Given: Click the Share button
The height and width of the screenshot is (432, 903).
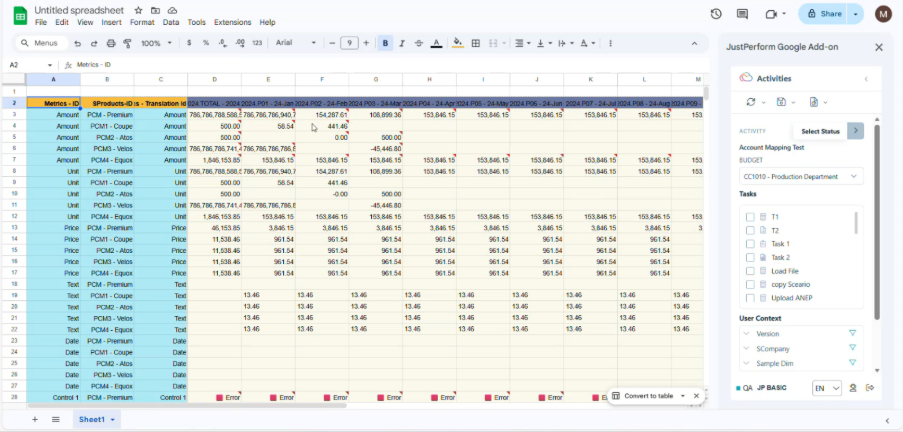Looking at the screenshot, I should point(824,14).
